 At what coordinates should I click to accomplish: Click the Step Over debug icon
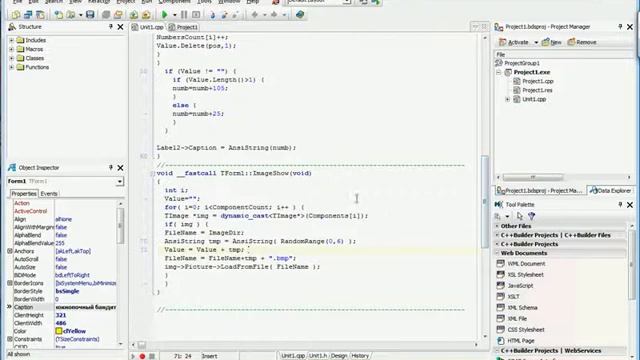(x=224, y=15)
